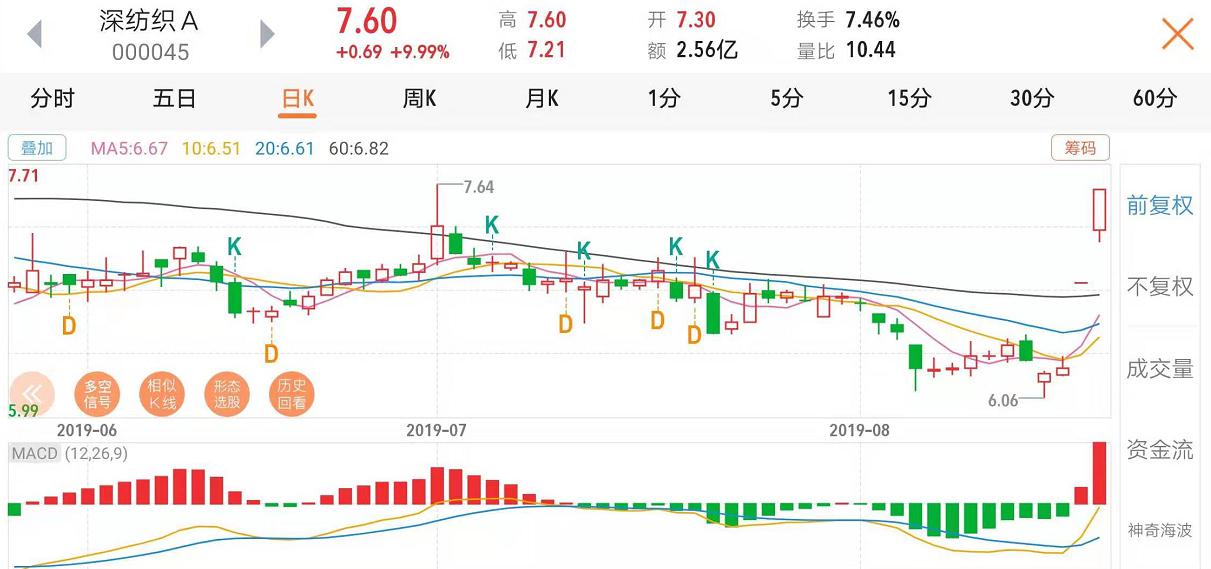
Task: Click the tallest red MACD bar
Action: [x=1099, y=473]
